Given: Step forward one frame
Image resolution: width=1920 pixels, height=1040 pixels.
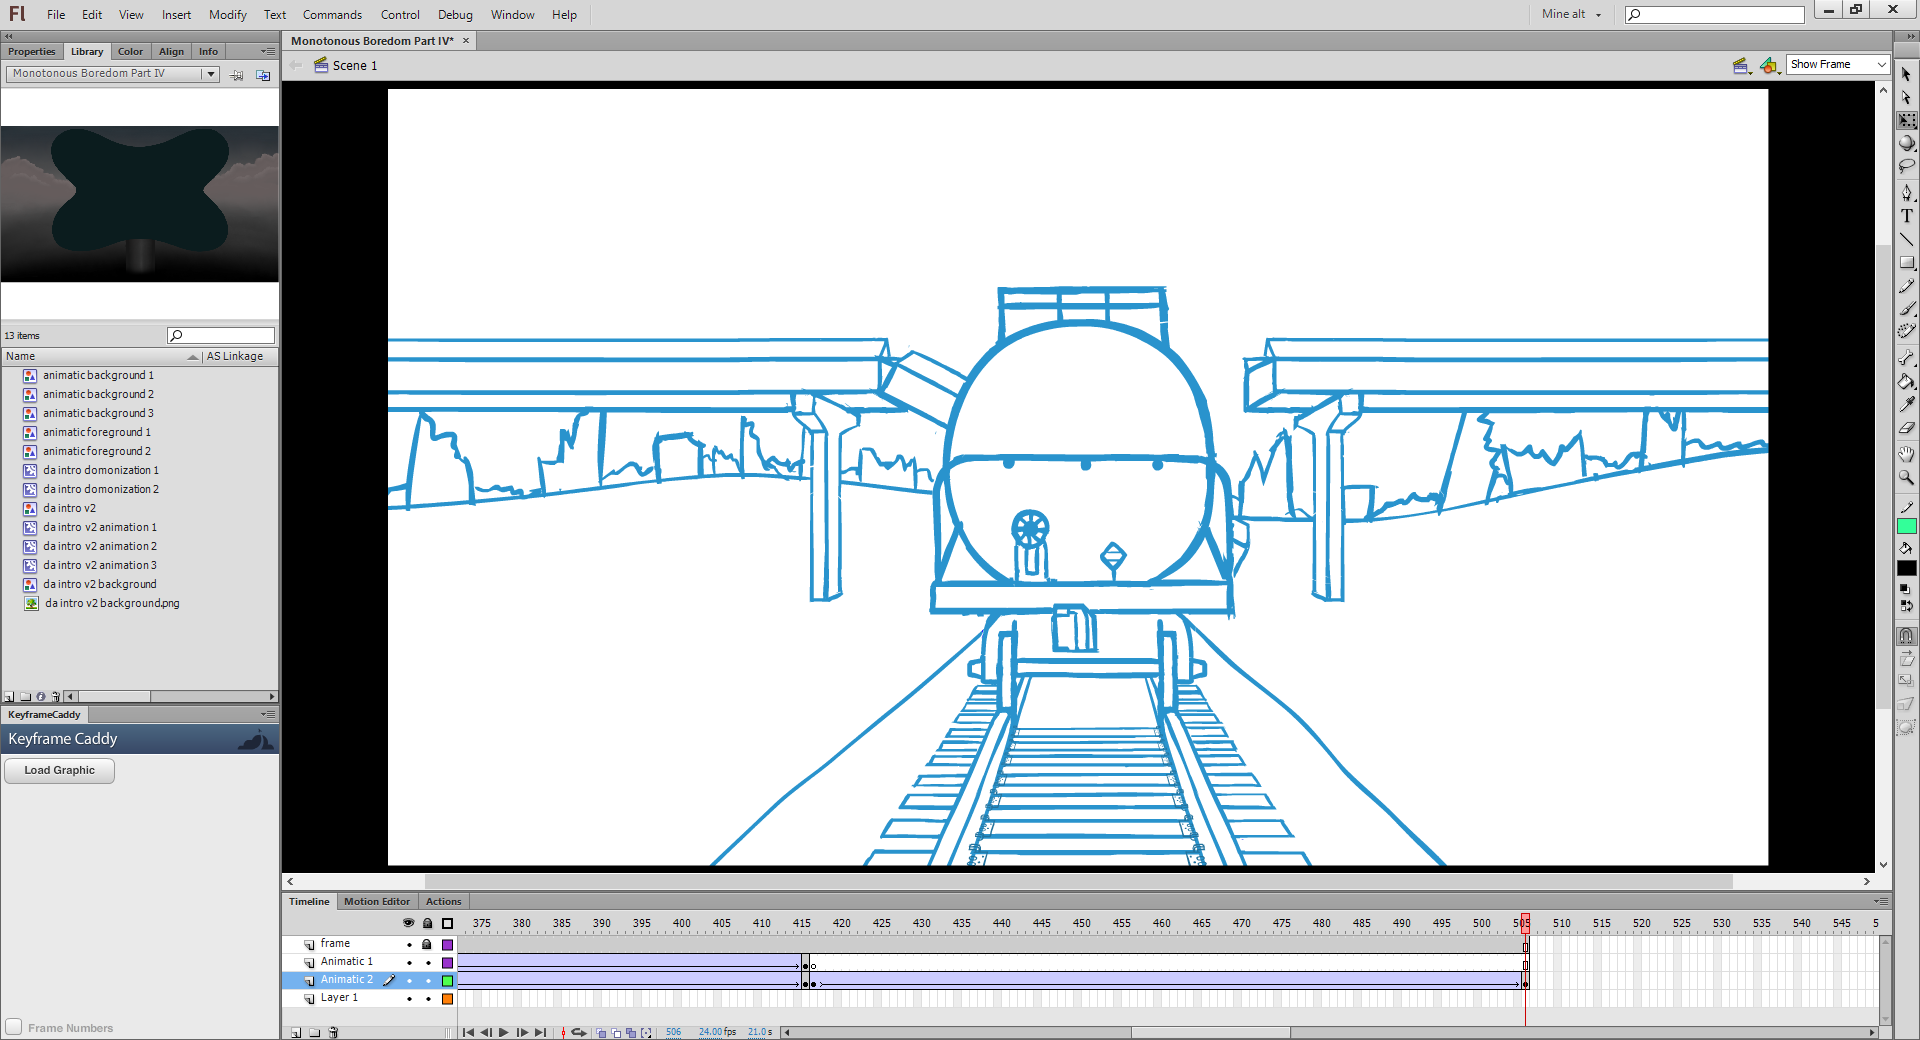Looking at the screenshot, I should tap(522, 1033).
